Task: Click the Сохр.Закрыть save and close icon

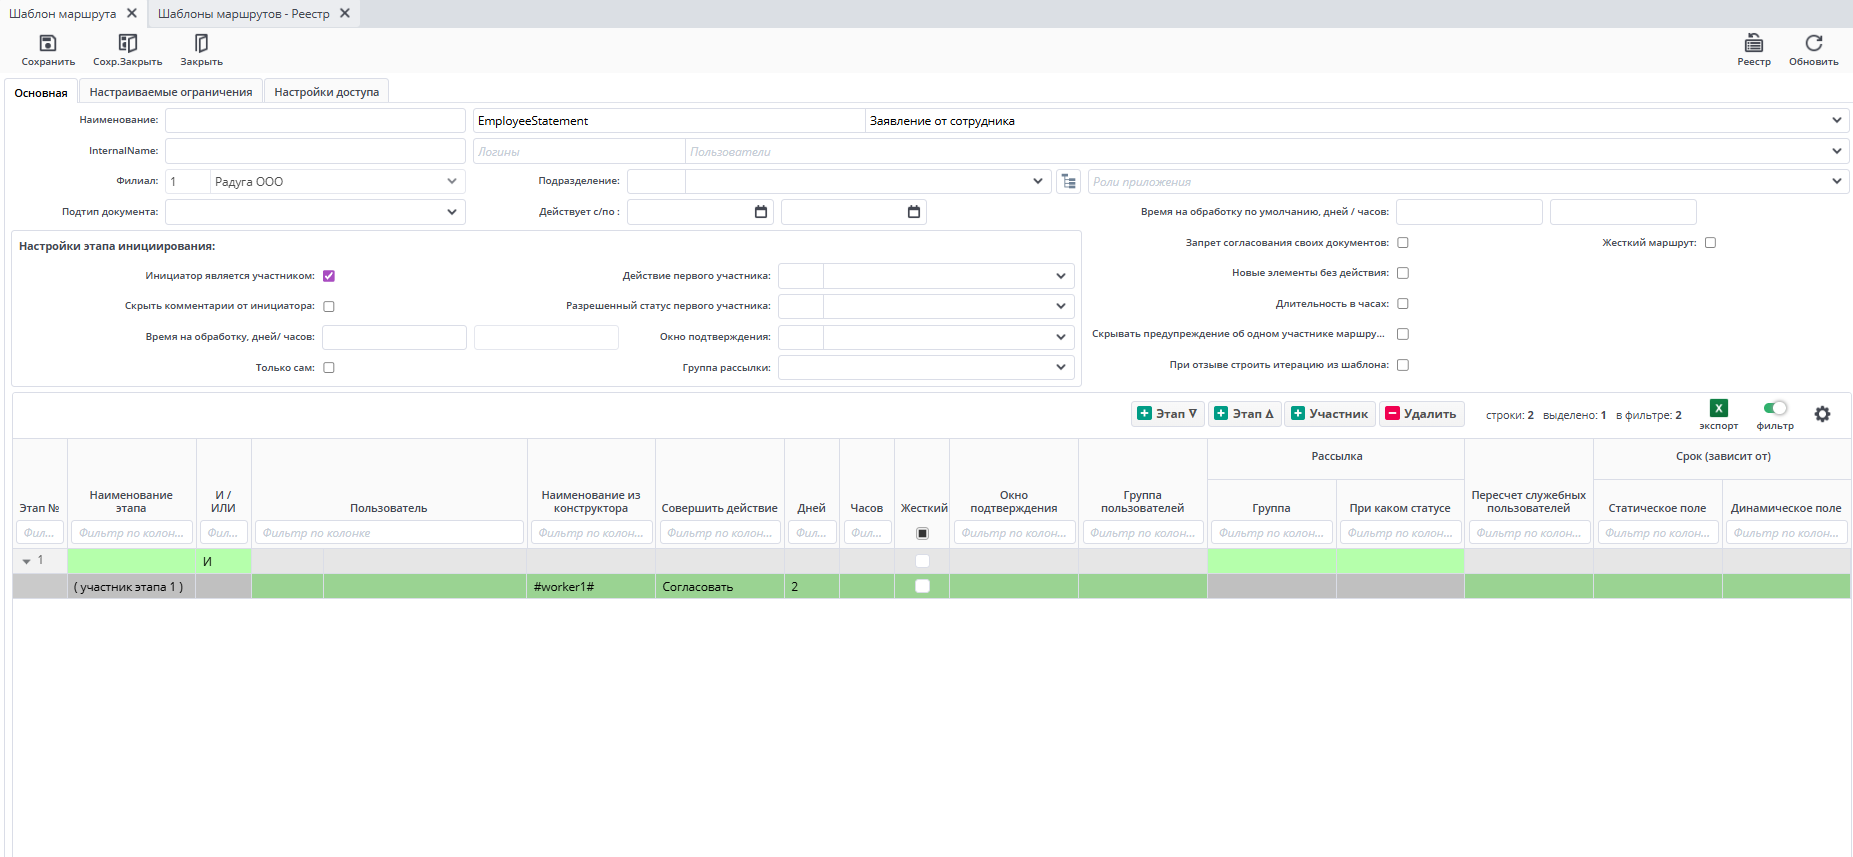Action: [x=127, y=43]
